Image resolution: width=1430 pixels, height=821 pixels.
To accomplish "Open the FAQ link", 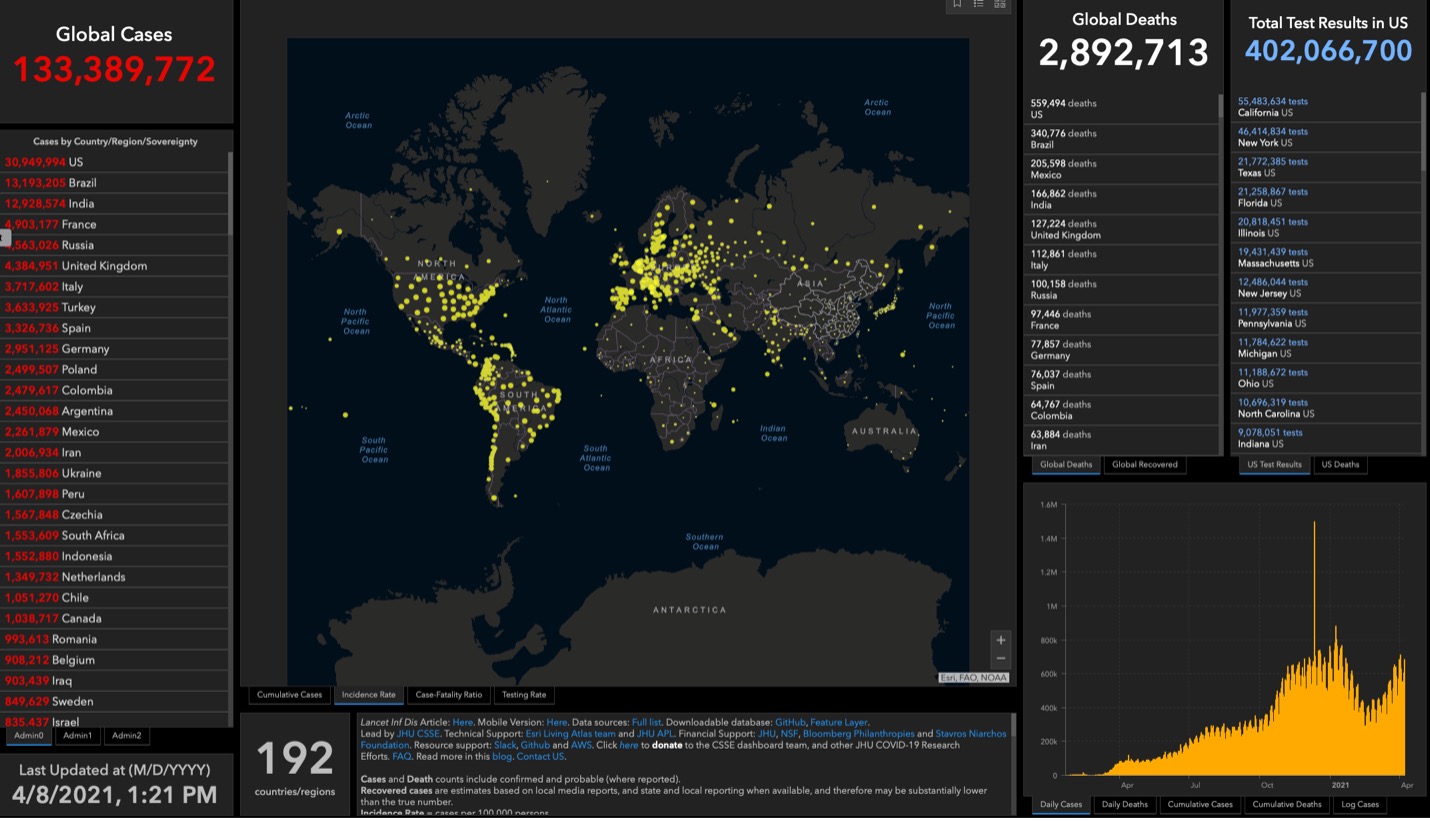I will pos(401,758).
